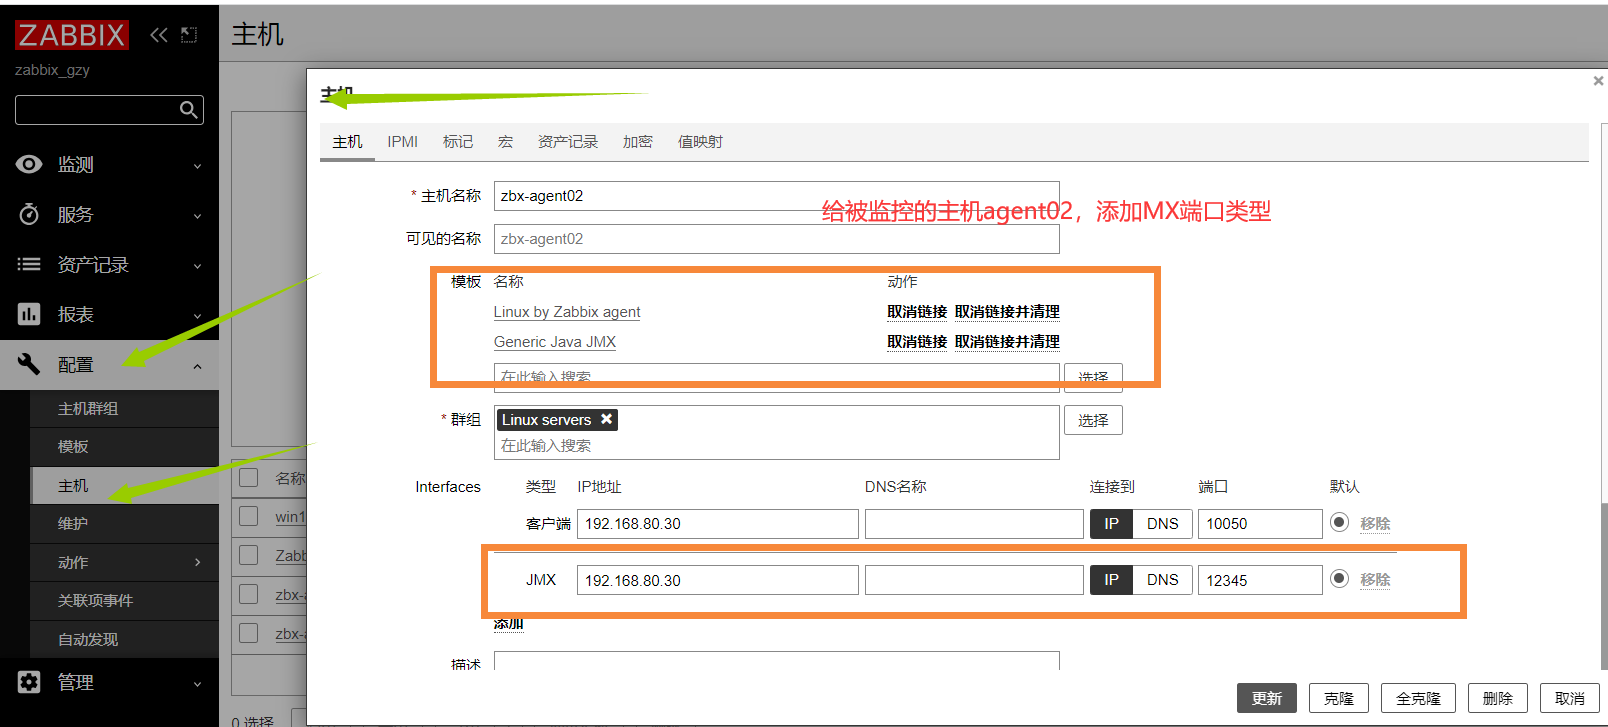Click 选择 button beside 群组
The width and height of the screenshot is (1608, 727).
click(x=1093, y=420)
